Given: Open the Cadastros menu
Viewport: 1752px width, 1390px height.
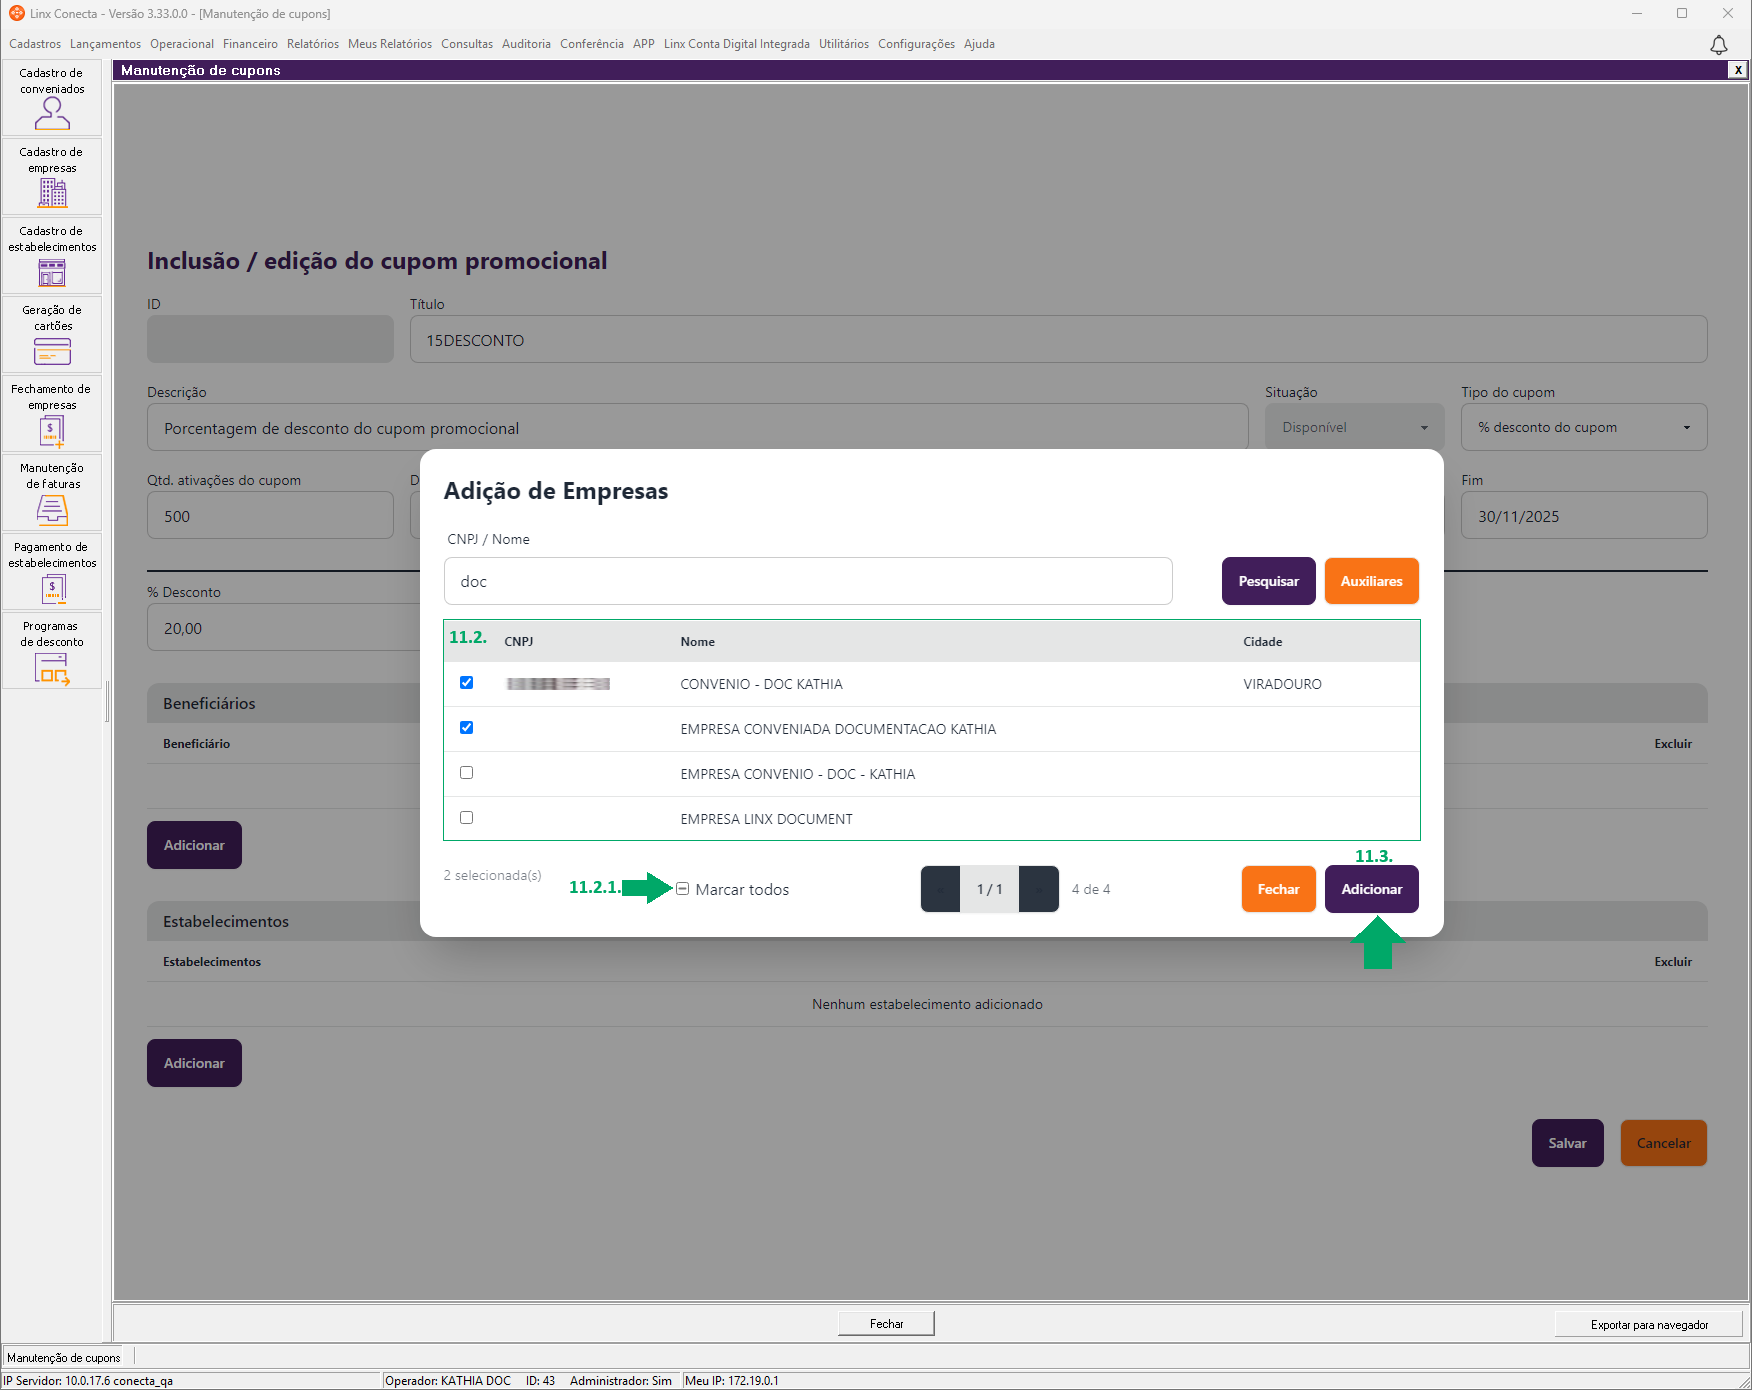Looking at the screenshot, I should pyautogui.click(x=35, y=44).
